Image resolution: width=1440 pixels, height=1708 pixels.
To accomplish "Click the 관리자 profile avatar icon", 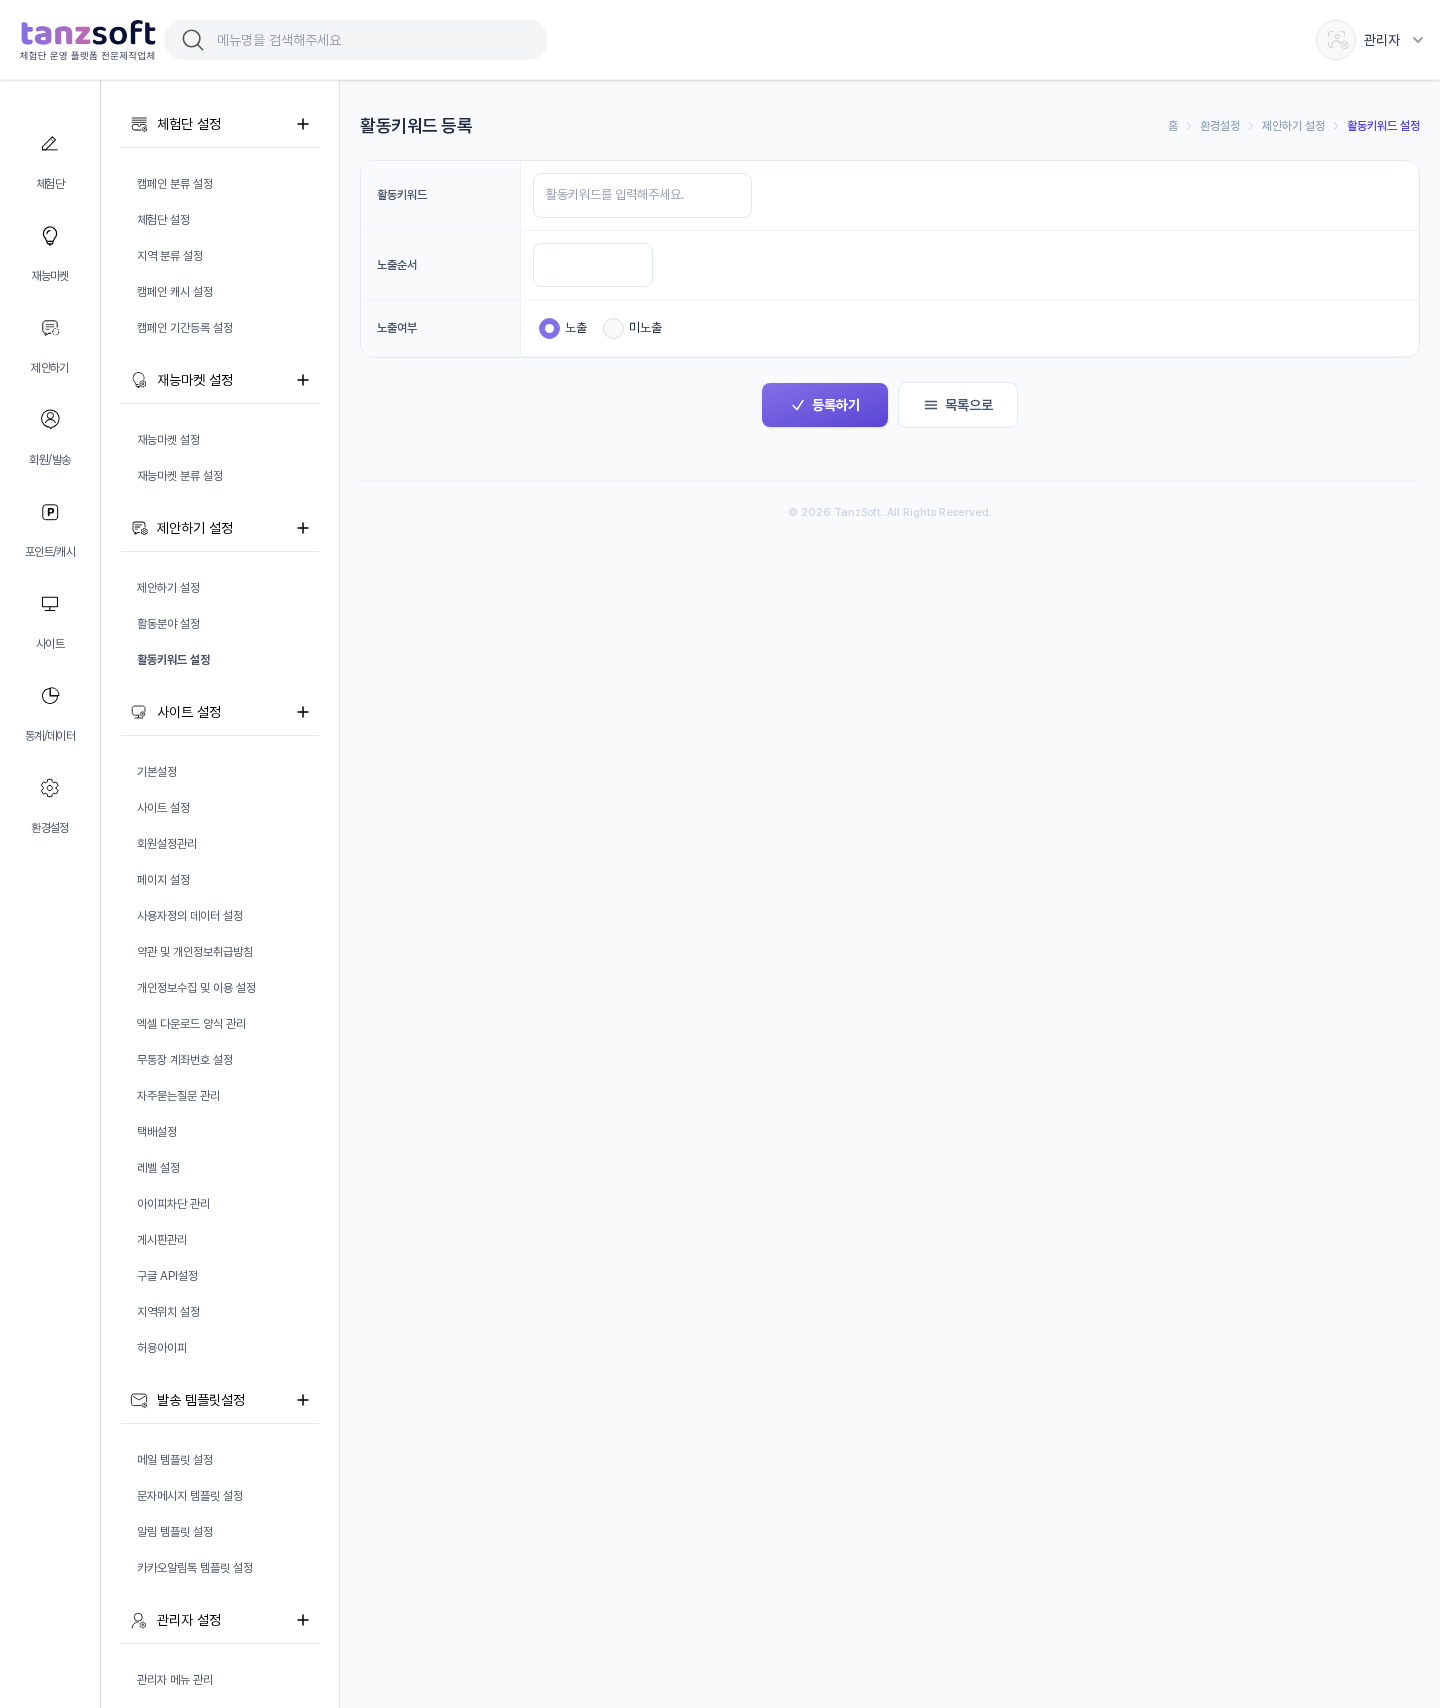I will (x=1336, y=40).
